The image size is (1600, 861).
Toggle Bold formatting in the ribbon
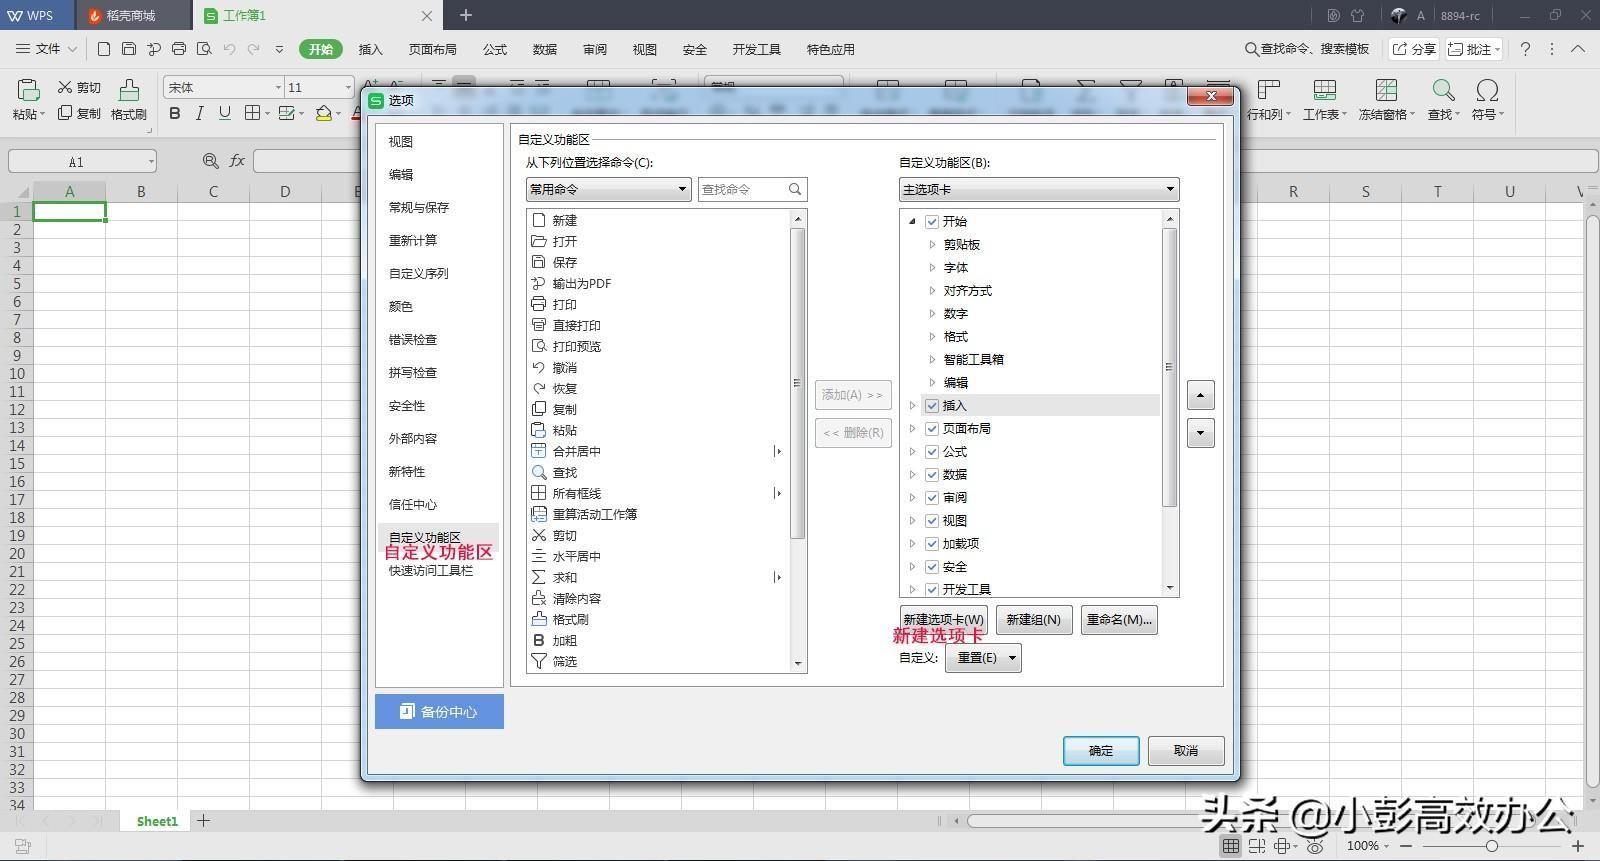point(175,113)
